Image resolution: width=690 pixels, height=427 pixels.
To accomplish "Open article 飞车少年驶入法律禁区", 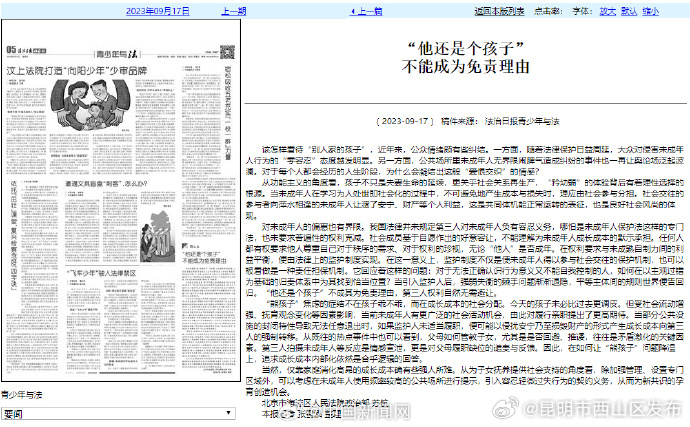I will (x=102, y=273).
